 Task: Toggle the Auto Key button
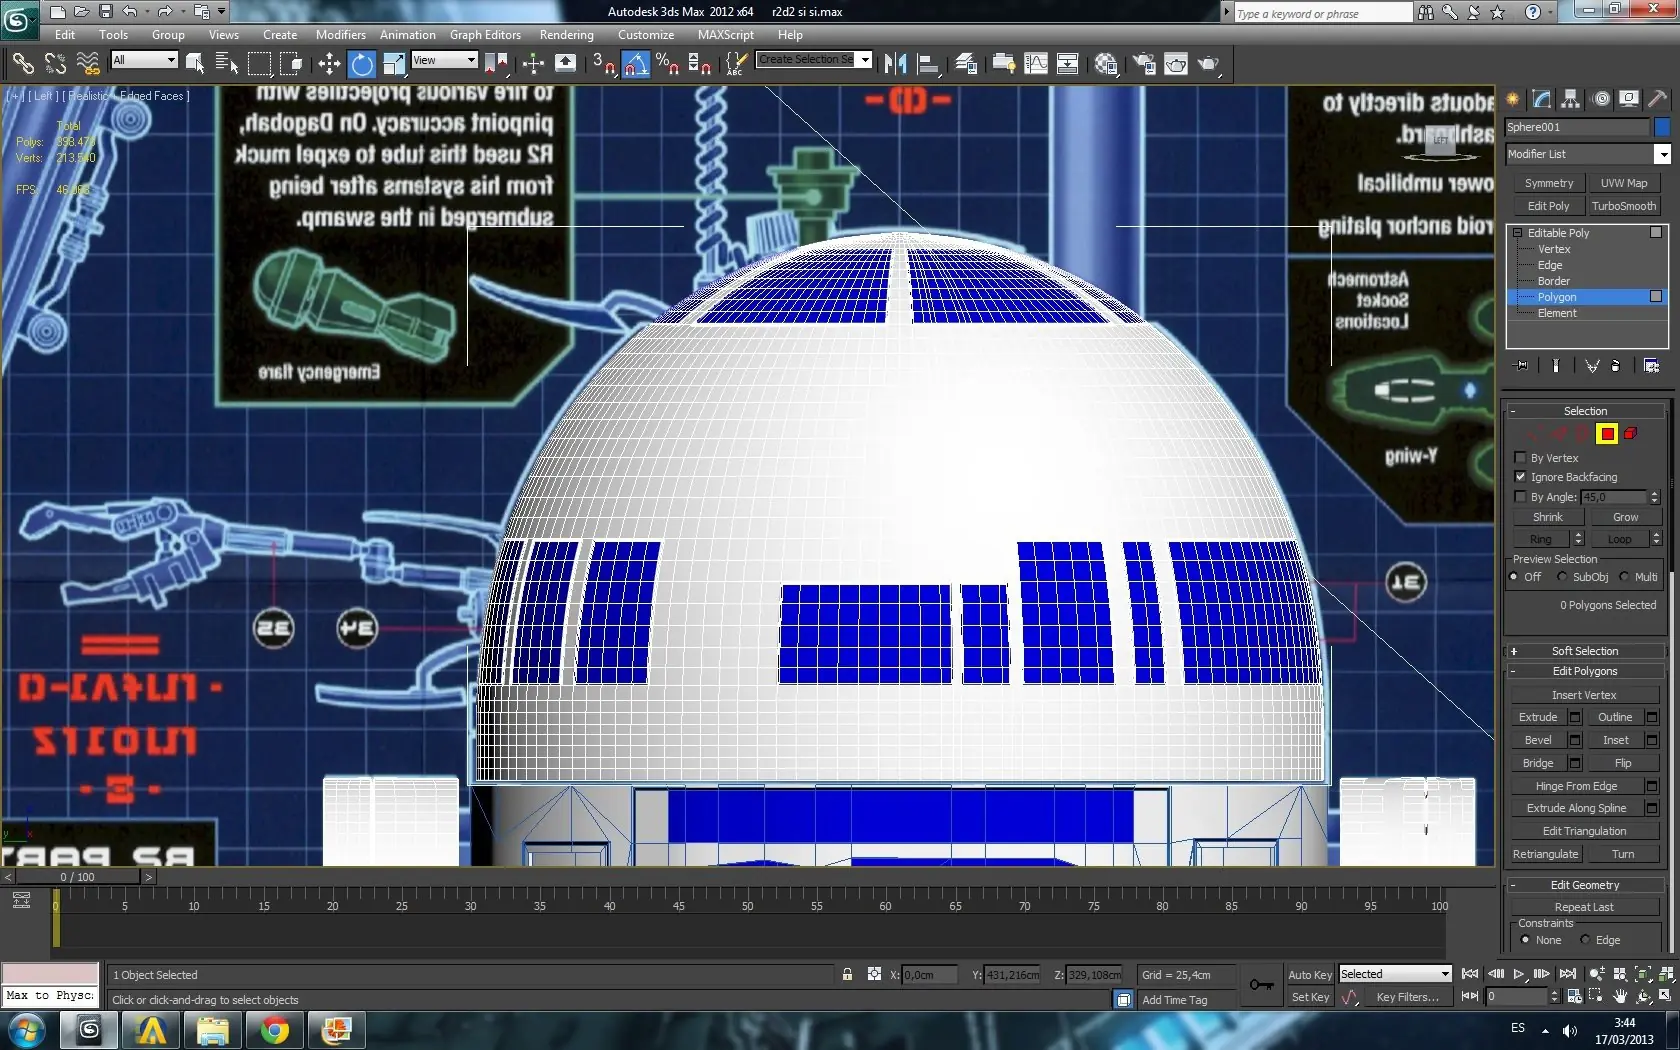coord(1309,975)
